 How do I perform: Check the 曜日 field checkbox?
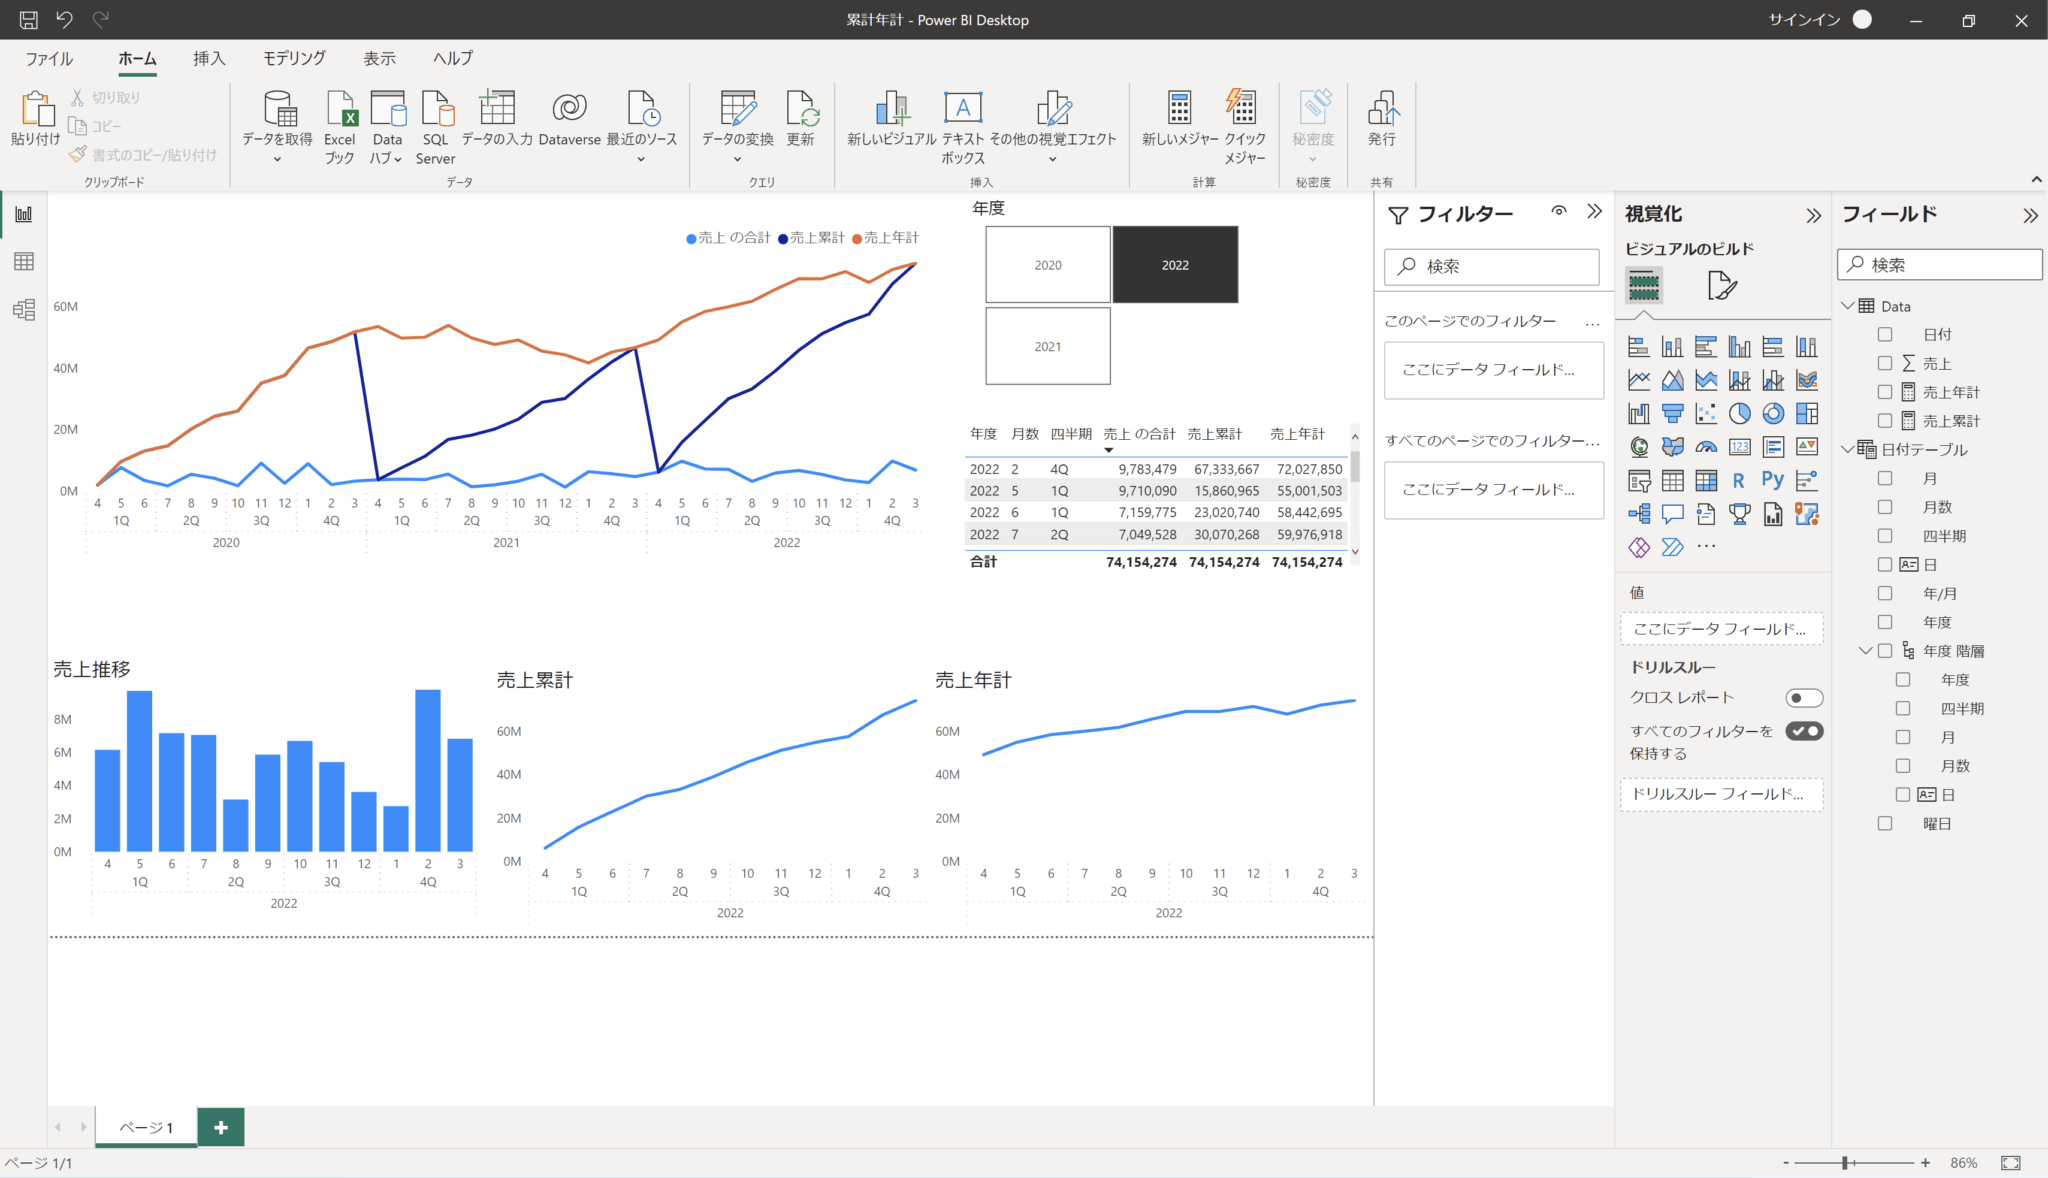pos(1885,824)
